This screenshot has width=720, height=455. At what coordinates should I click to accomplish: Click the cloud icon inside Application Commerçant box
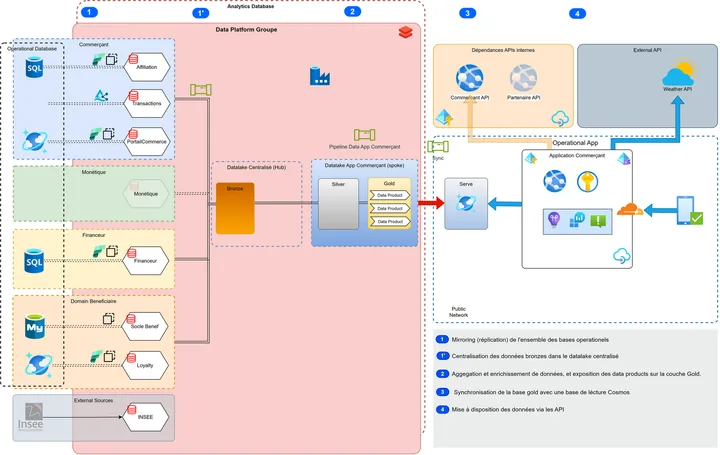click(622, 255)
